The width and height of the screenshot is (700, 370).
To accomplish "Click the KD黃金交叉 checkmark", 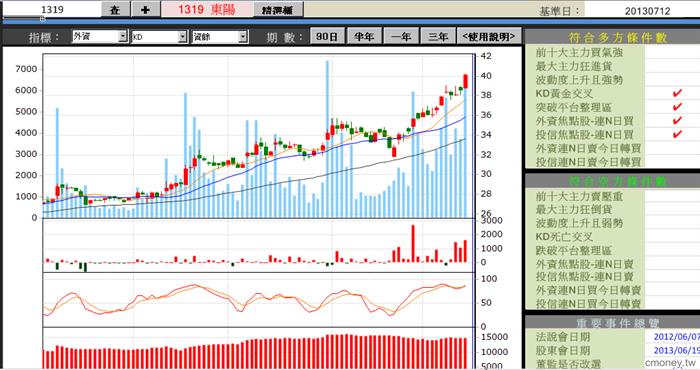I will coord(677,93).
